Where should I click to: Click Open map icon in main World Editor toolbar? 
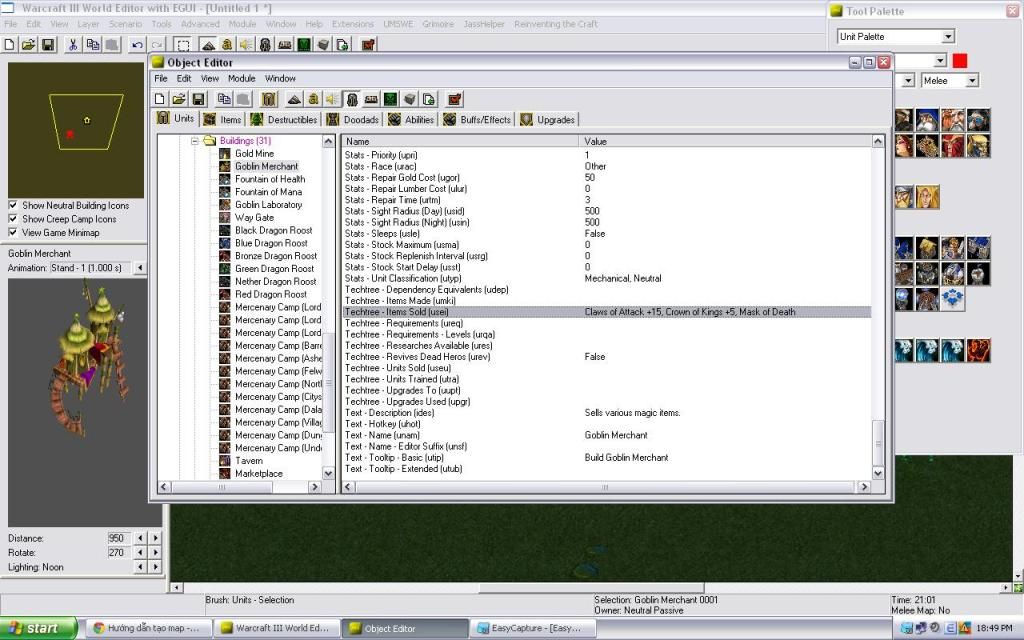pyautogui.click(x=28, y=44)
